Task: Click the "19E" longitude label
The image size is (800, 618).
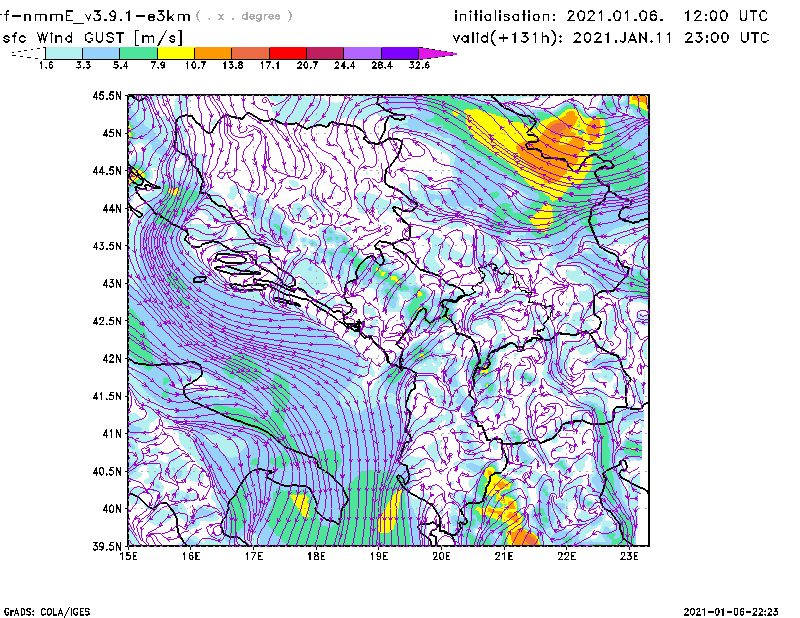Action: pos(379,556)
